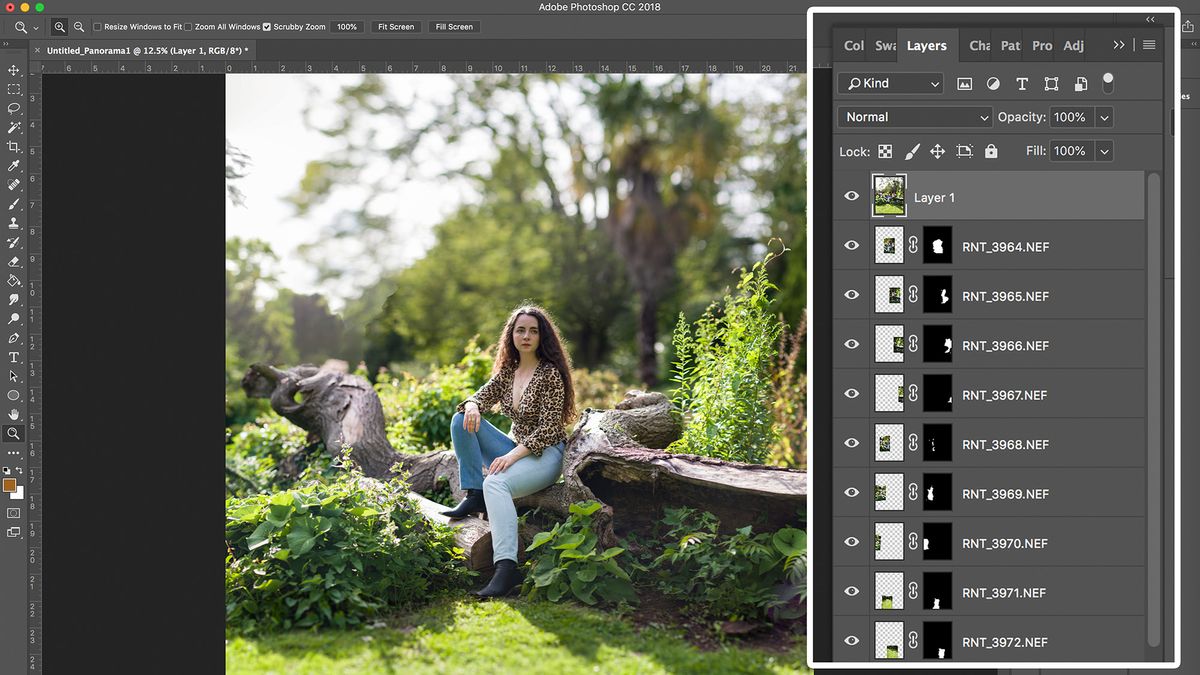Switch to the Layers tab
Screen dimensions: 1200x675
click(x=926, y=45)
